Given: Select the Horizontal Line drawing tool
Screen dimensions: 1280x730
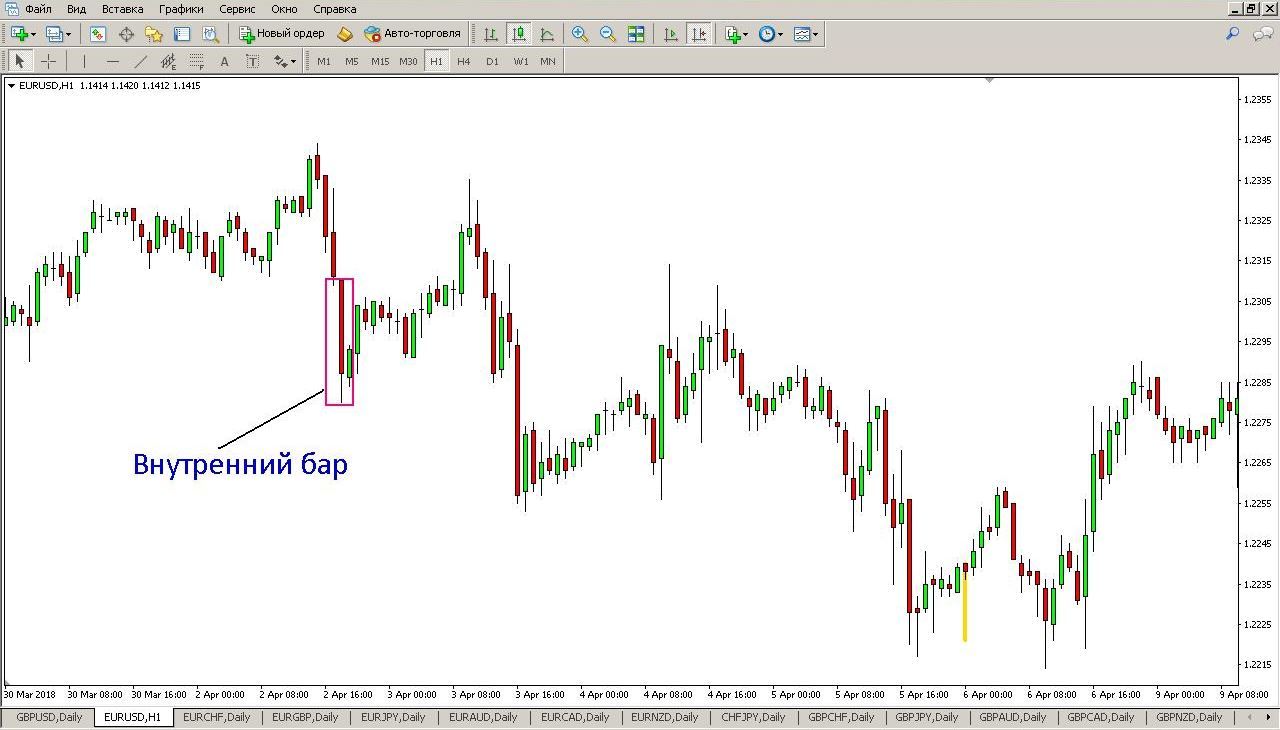Looking at the screenshot, I should [x=112, y=61].
